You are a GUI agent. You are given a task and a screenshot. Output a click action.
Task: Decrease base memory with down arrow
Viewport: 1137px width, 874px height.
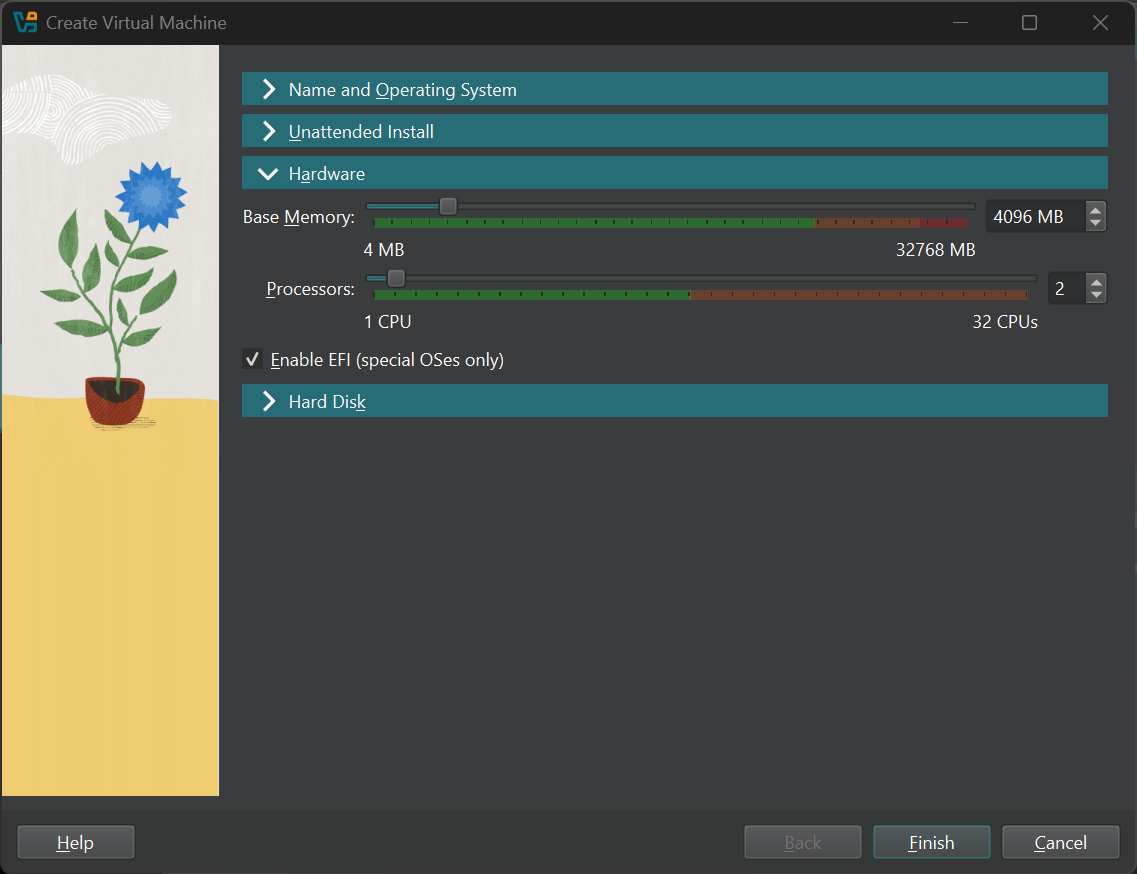pyautogui.click(x=1096, y=223)
